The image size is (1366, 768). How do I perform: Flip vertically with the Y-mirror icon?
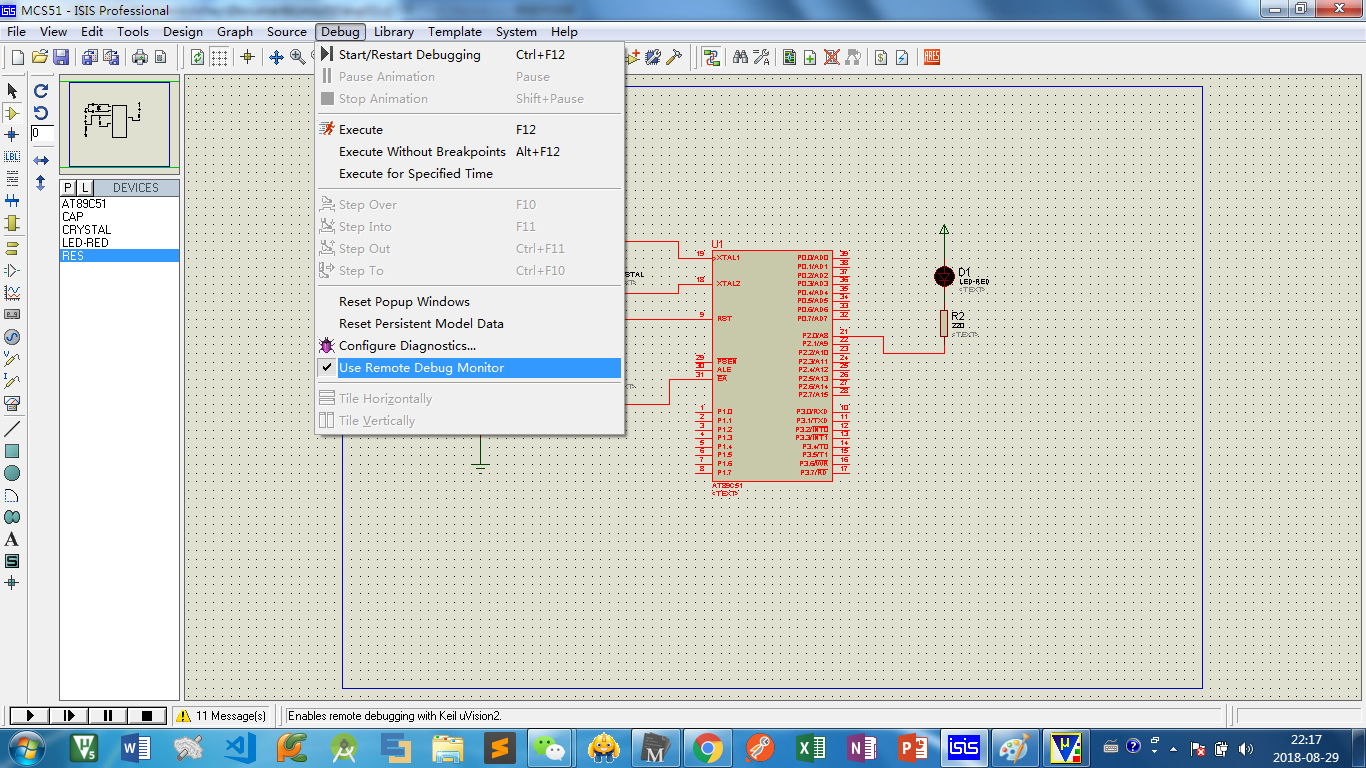pos(41,183)
